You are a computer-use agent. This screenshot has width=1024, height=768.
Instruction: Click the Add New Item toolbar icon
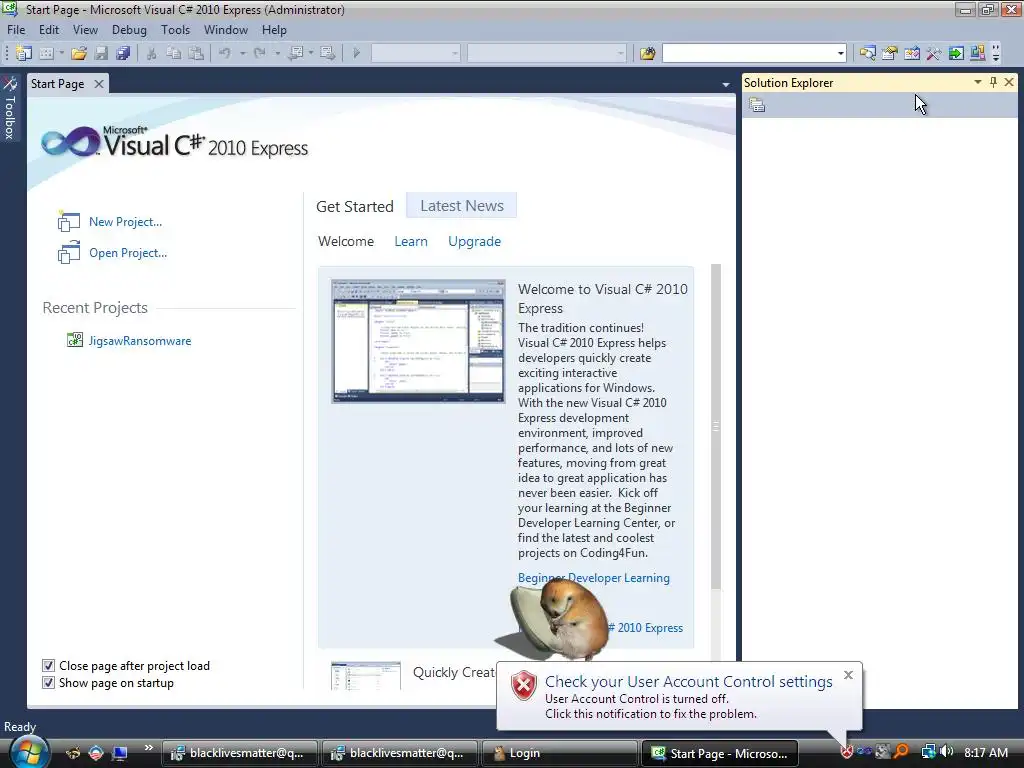pyautogui.click(x=46, y=53)
